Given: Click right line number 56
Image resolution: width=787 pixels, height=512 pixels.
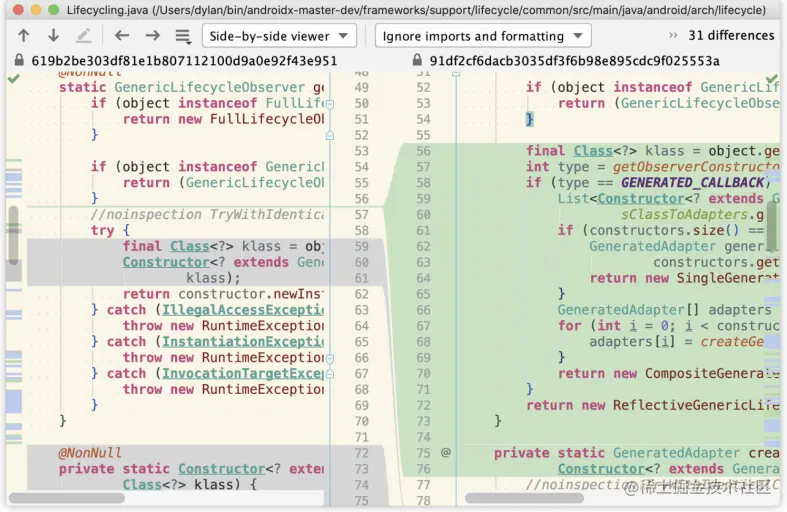Looking at the screenshot, I should [423, 151].
